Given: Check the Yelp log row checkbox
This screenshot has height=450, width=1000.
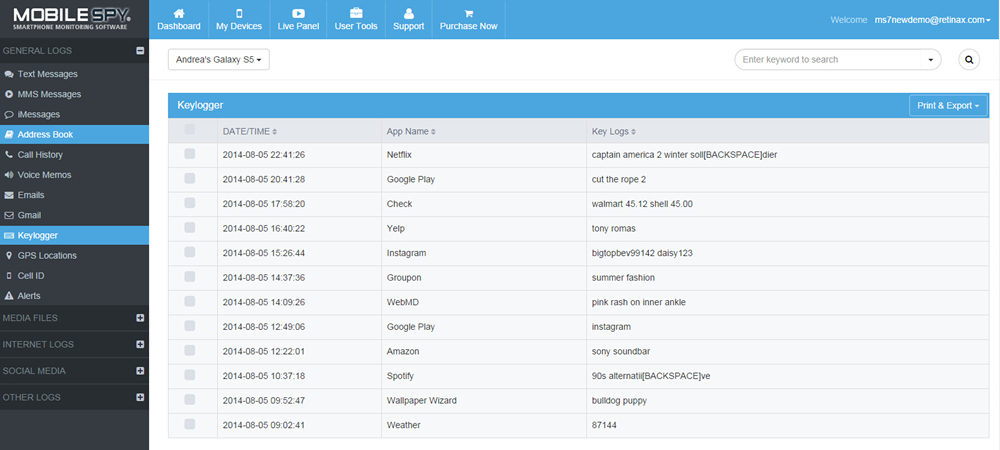Looking at the screenshot, I should [x=189, y=228].
